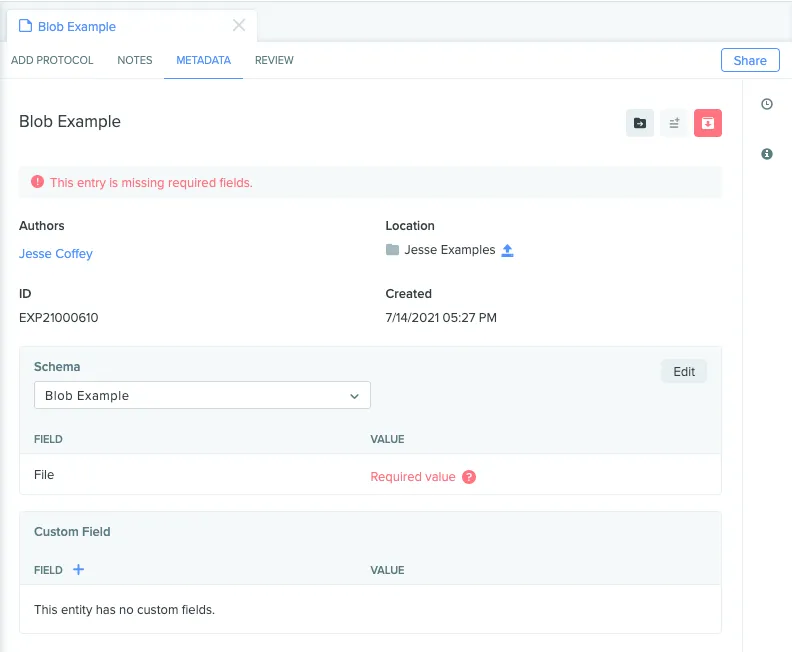
Task: Click the red warning exclamation icon
Action: pos(37,182)
